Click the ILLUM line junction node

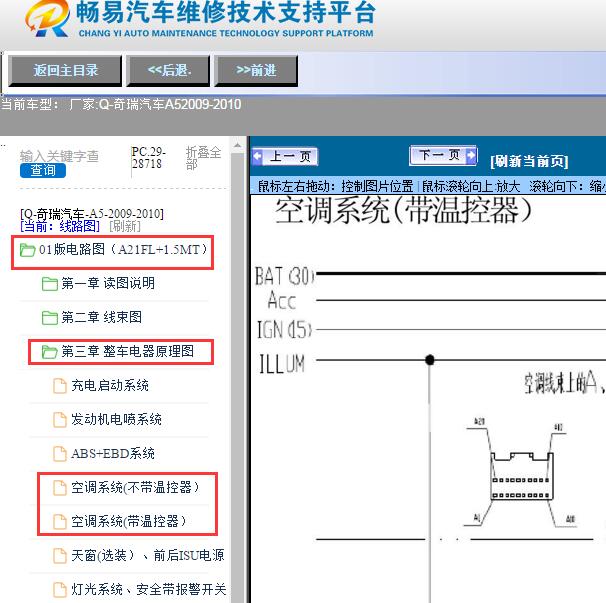(429, 360)
